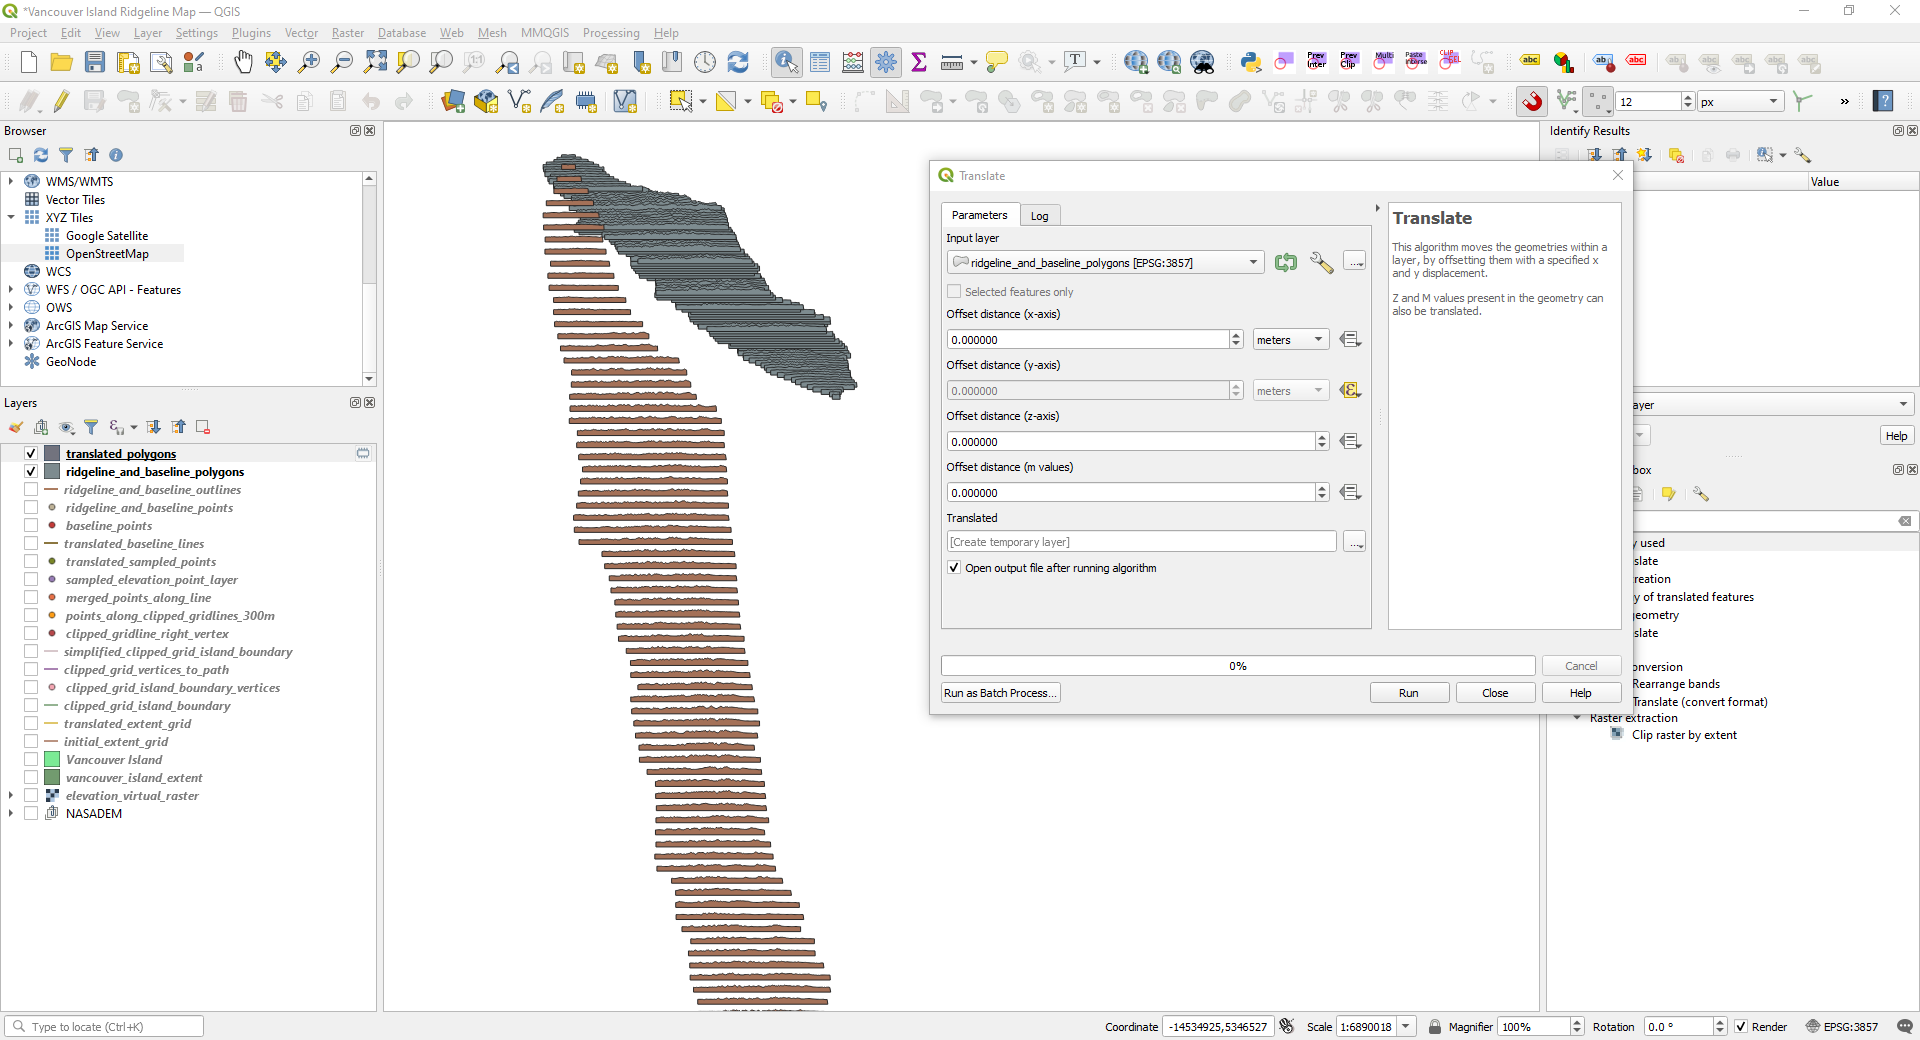Click the Refresh map icon
Screen dimensions: 1920x1040
738,63
